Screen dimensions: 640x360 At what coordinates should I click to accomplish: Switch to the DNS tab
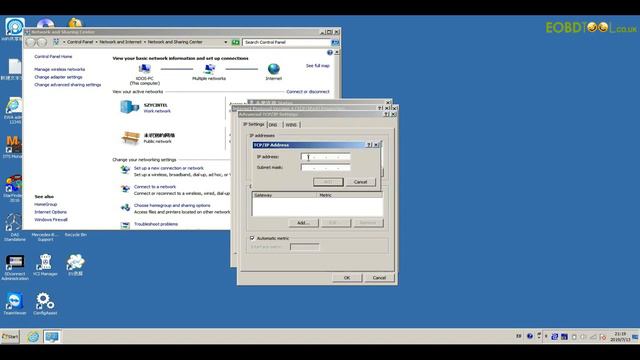pyautogui.click(x=273, y=124)
